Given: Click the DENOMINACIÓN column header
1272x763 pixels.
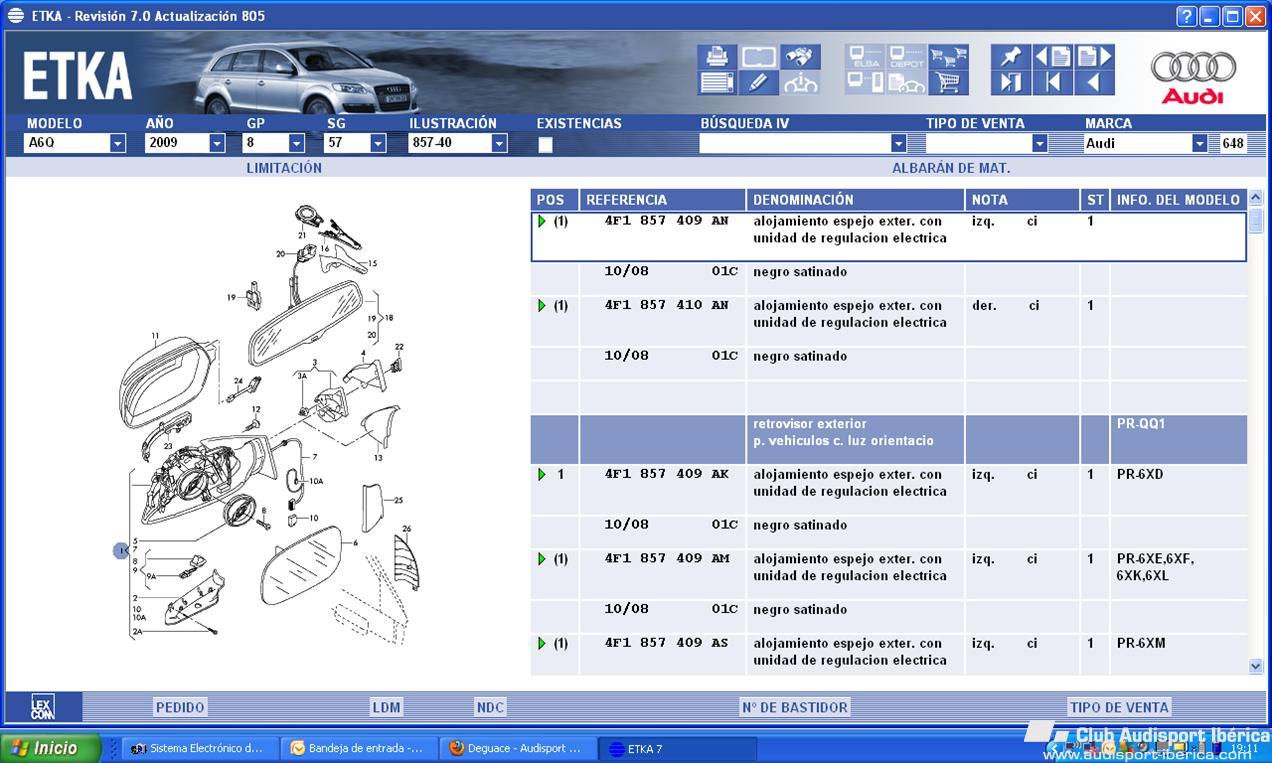Looking at the screenshot, I should pyautogui.click(x=856, y=200).
